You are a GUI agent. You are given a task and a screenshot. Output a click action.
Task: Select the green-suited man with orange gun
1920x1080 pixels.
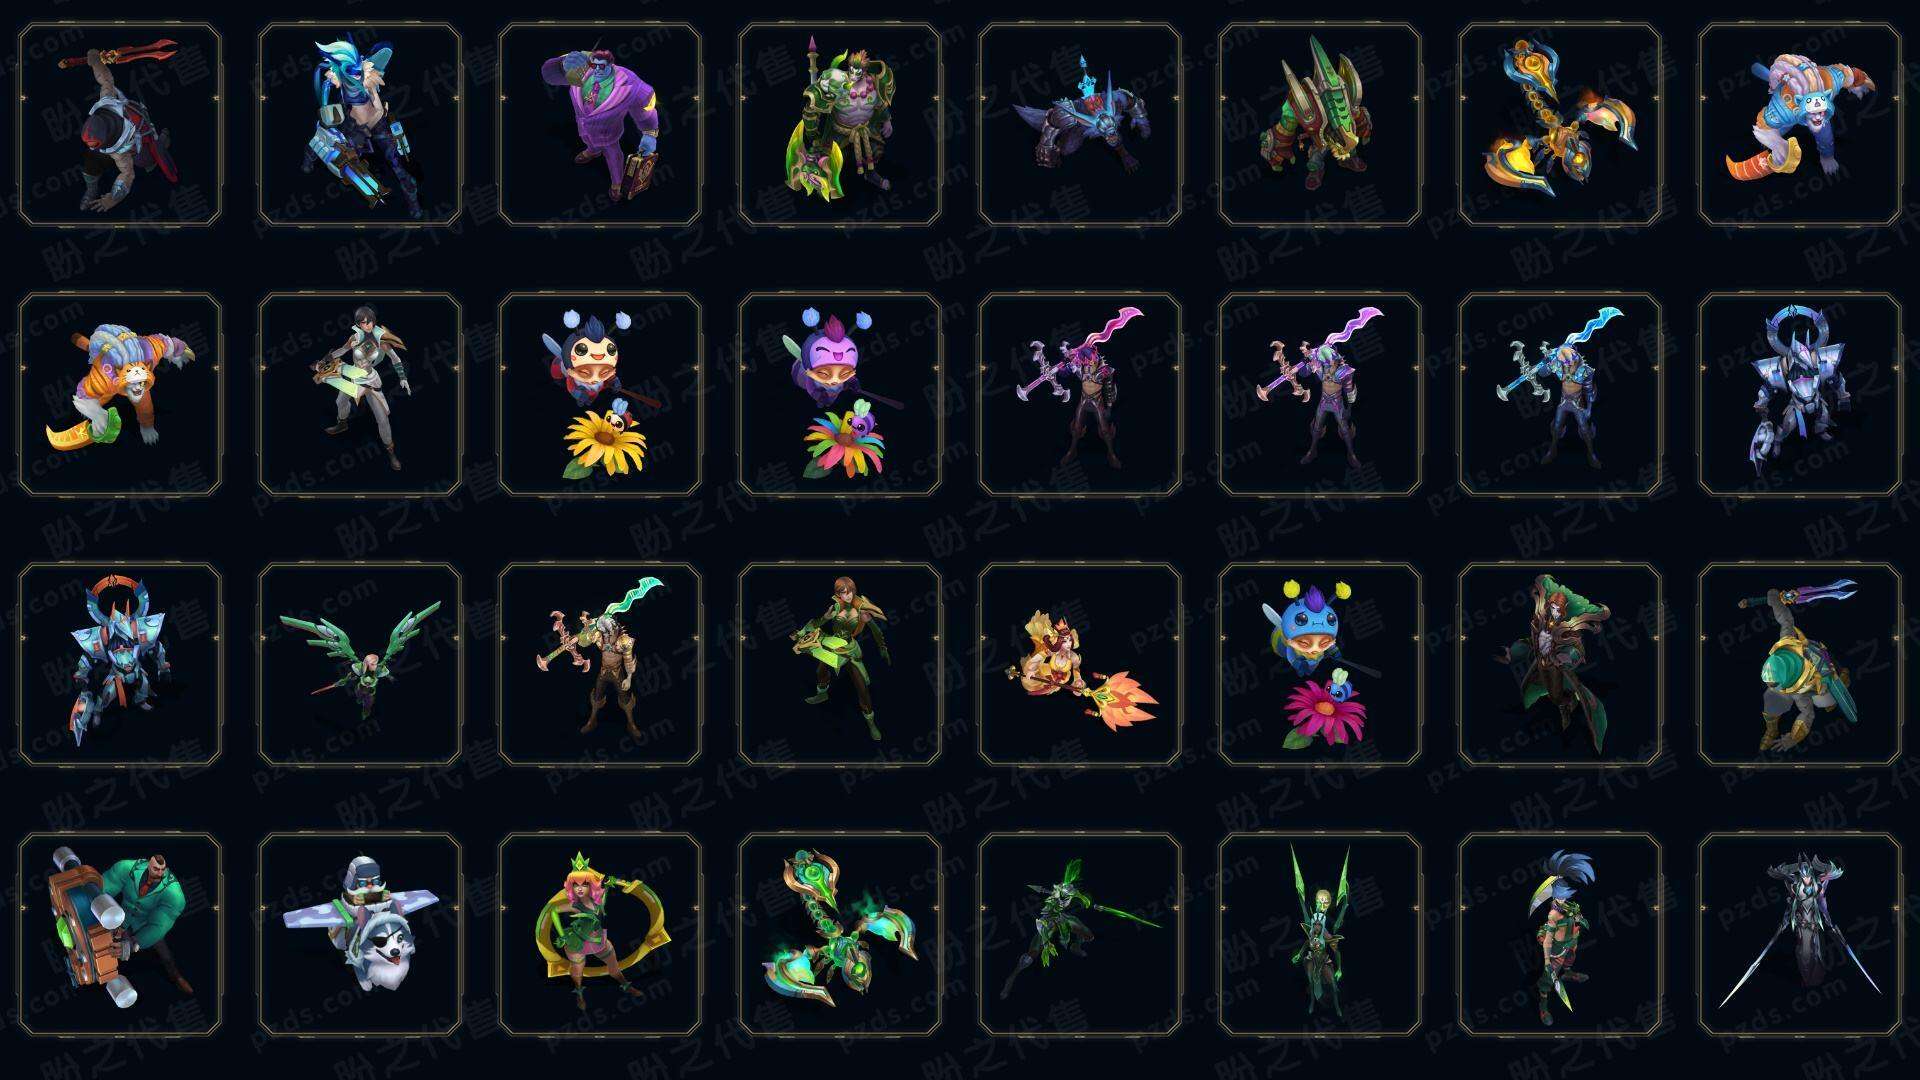(120, 935)
